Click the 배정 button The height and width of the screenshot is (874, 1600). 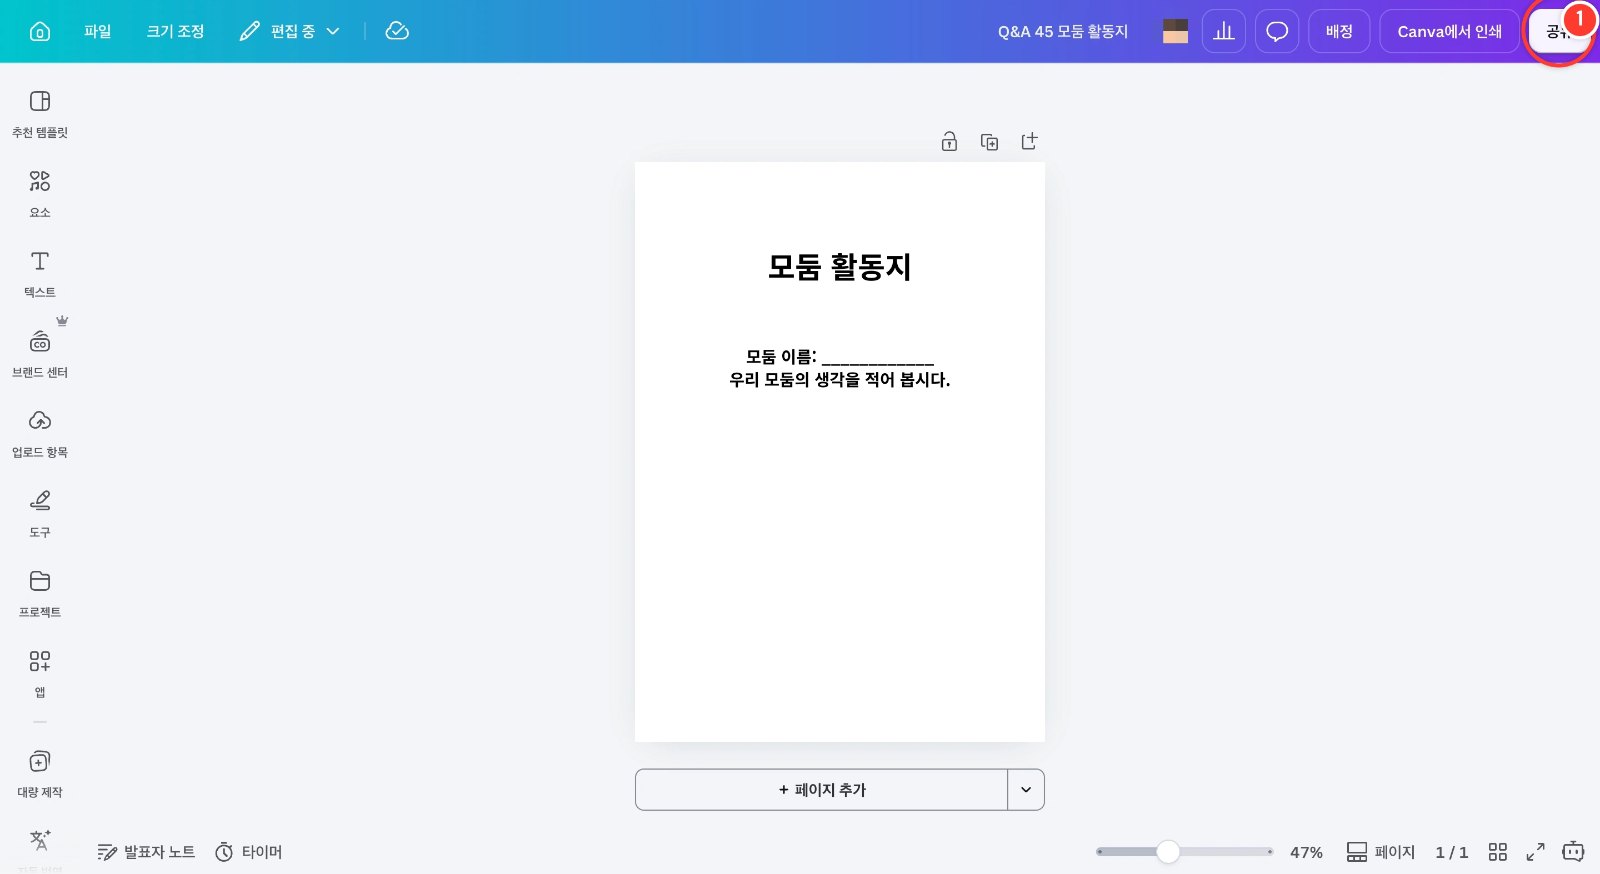(x=1339, y=31)
